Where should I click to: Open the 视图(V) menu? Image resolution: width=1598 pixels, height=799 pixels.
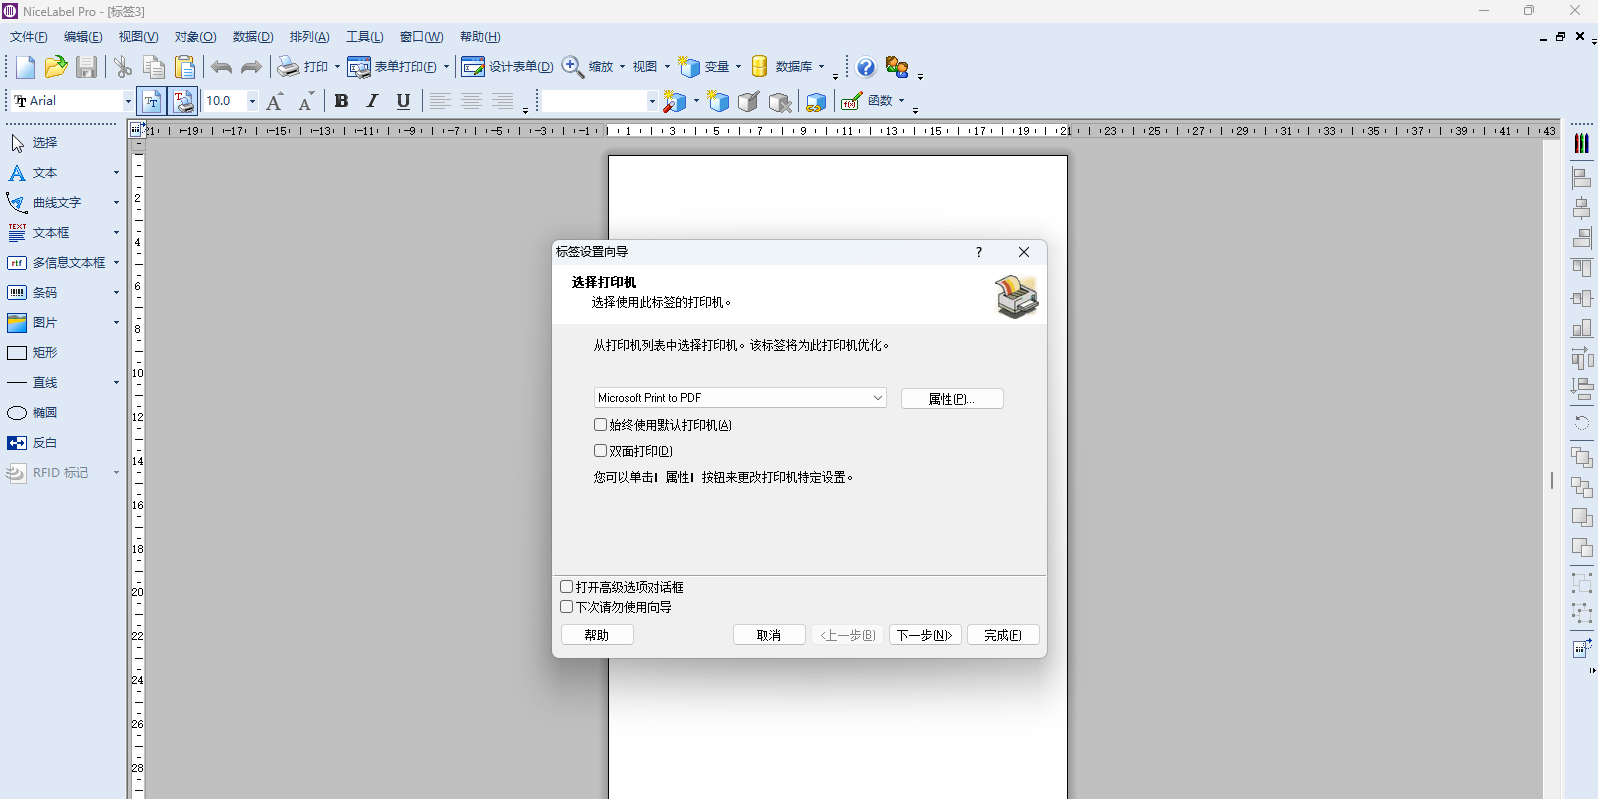(x=138, y=37)
